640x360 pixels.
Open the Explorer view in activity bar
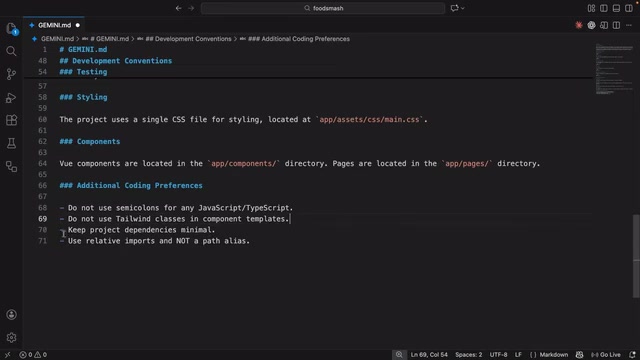pos(11,29)
